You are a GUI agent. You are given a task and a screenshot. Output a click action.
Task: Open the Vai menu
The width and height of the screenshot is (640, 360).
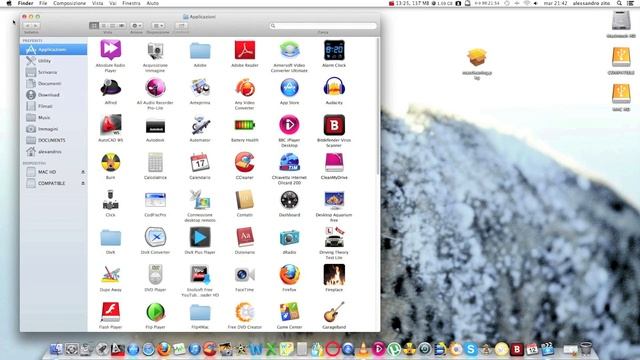click(113, 3)
